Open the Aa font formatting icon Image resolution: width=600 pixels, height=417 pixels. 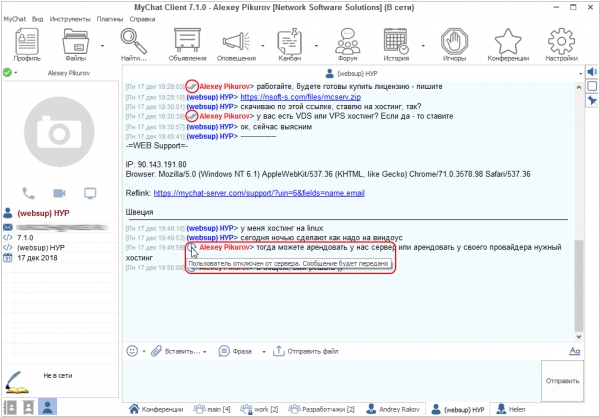575,351
